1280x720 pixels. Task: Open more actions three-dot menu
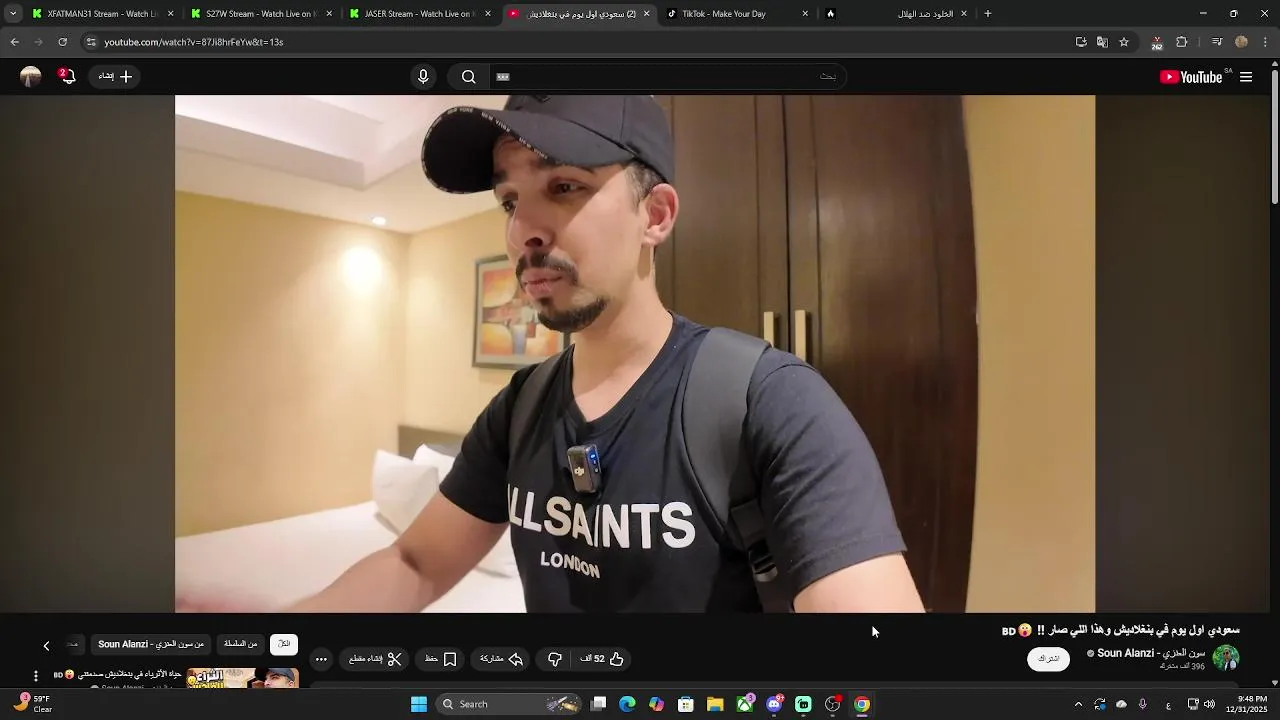[321, 659]
